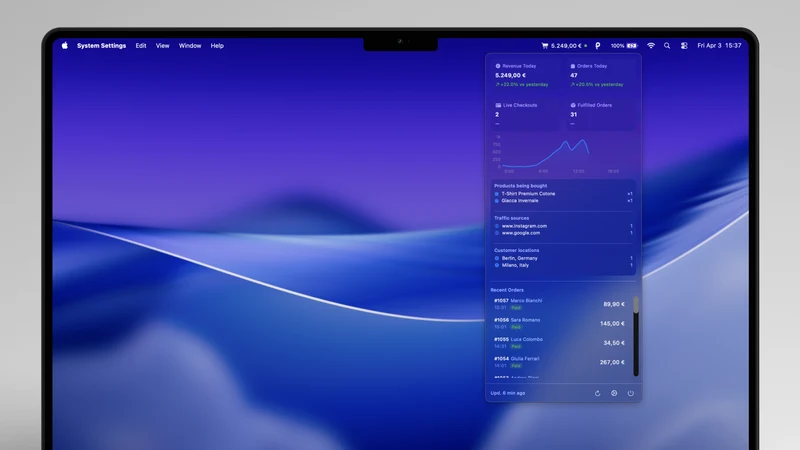Open the System Settings menu
Screen dimensions: 800x450
(x=102, y=45)
